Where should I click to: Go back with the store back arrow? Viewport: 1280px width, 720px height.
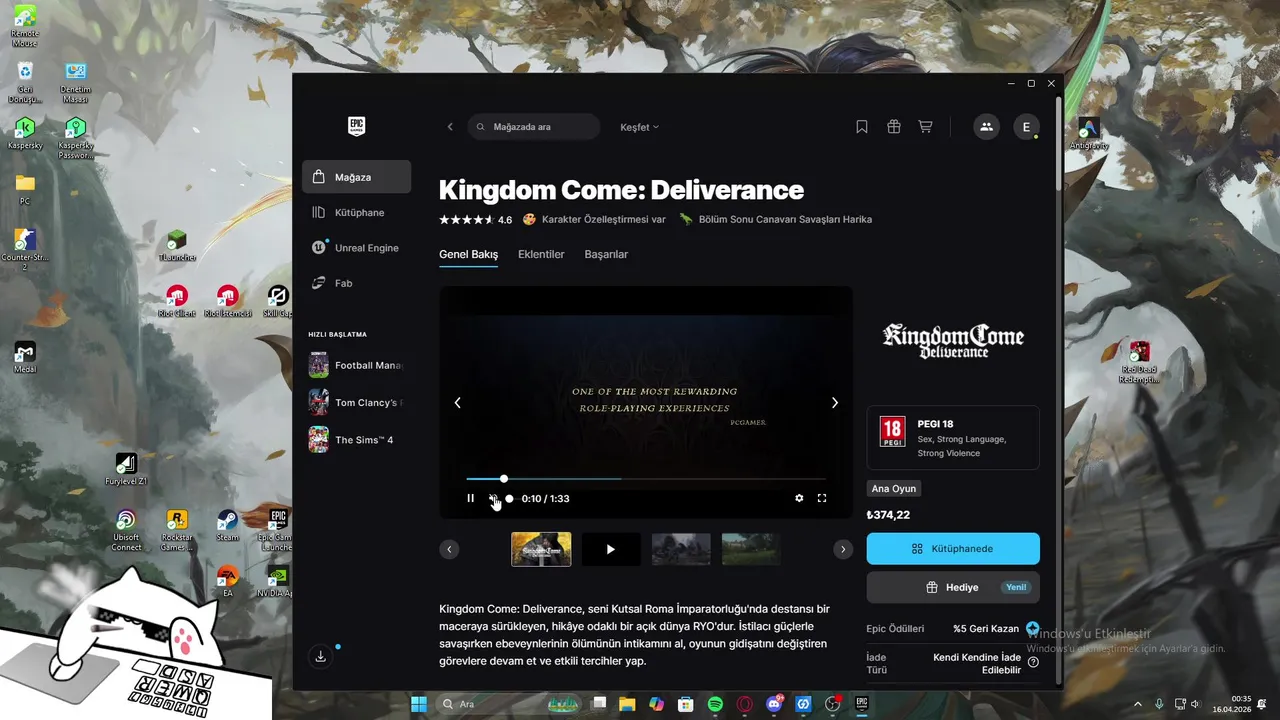click(450, 127)
